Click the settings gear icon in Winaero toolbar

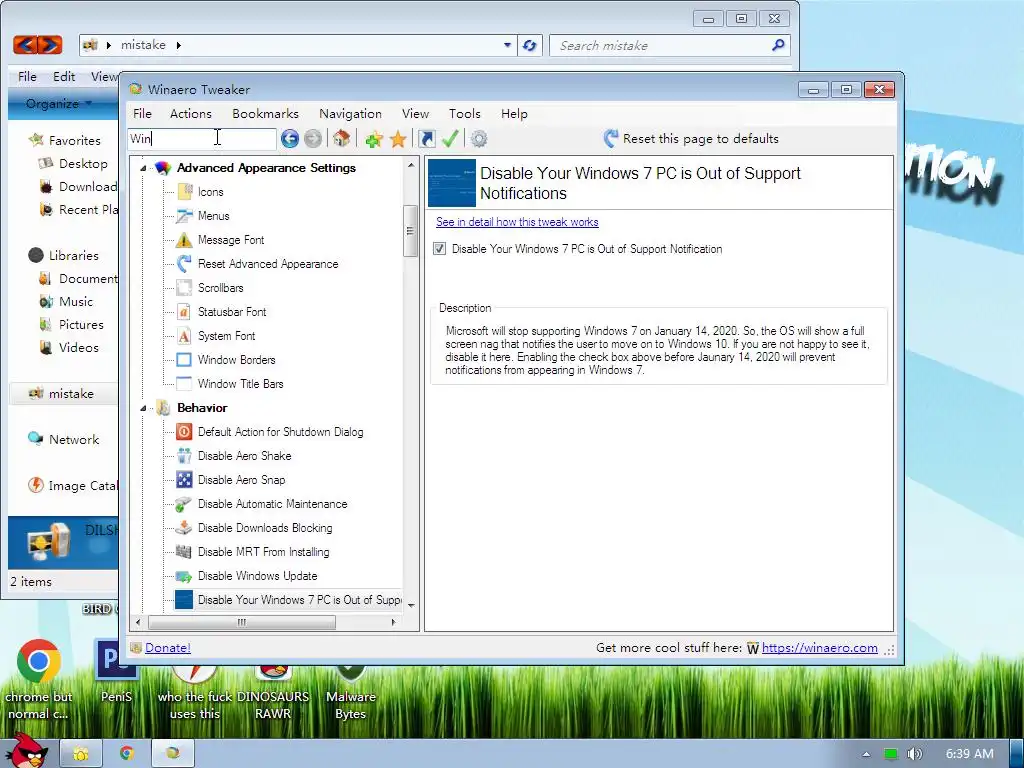[479, 138]
